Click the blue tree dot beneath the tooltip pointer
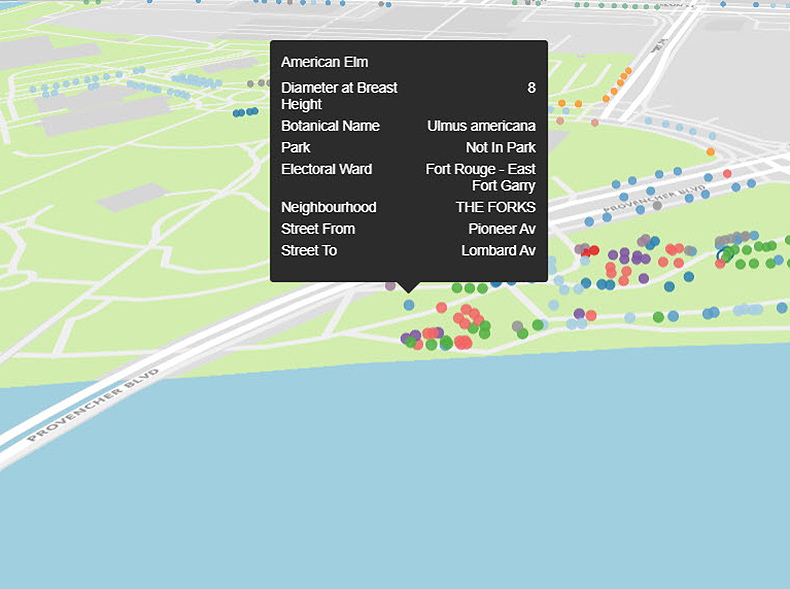The height and width of the screenshot is (589, 790). coord(409,304)
